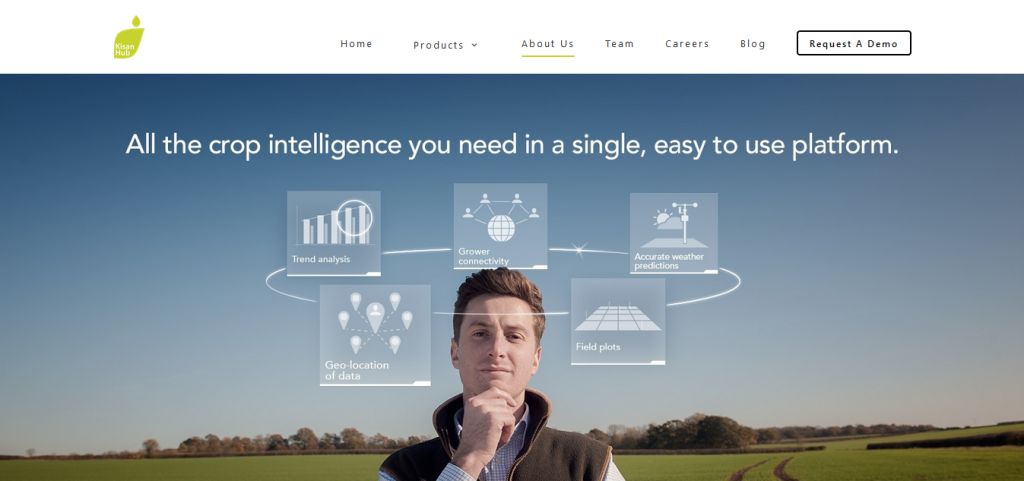Open the Careers page
This screenshot has height=481, width=1024.
687,44
